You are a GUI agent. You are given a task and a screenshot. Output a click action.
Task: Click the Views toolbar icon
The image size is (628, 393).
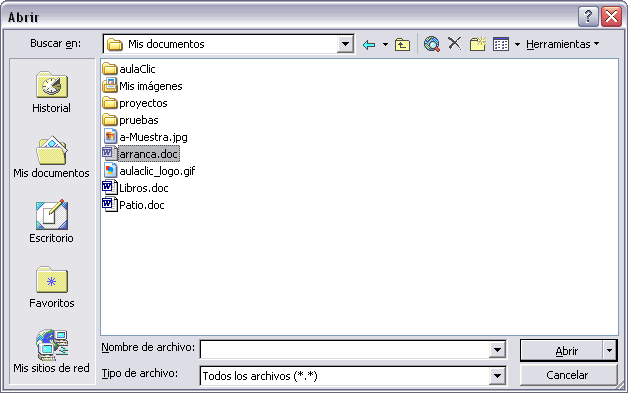(x=501, y=44)
